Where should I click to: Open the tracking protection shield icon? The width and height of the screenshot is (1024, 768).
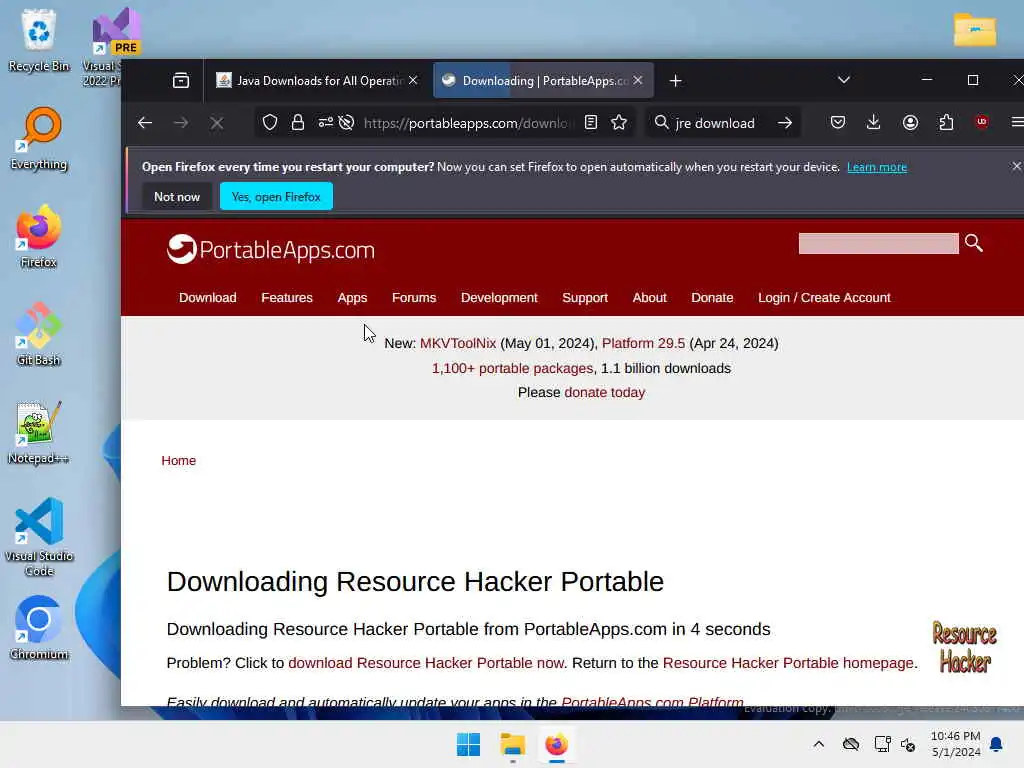pyautogui.click(x=270, y=123)
